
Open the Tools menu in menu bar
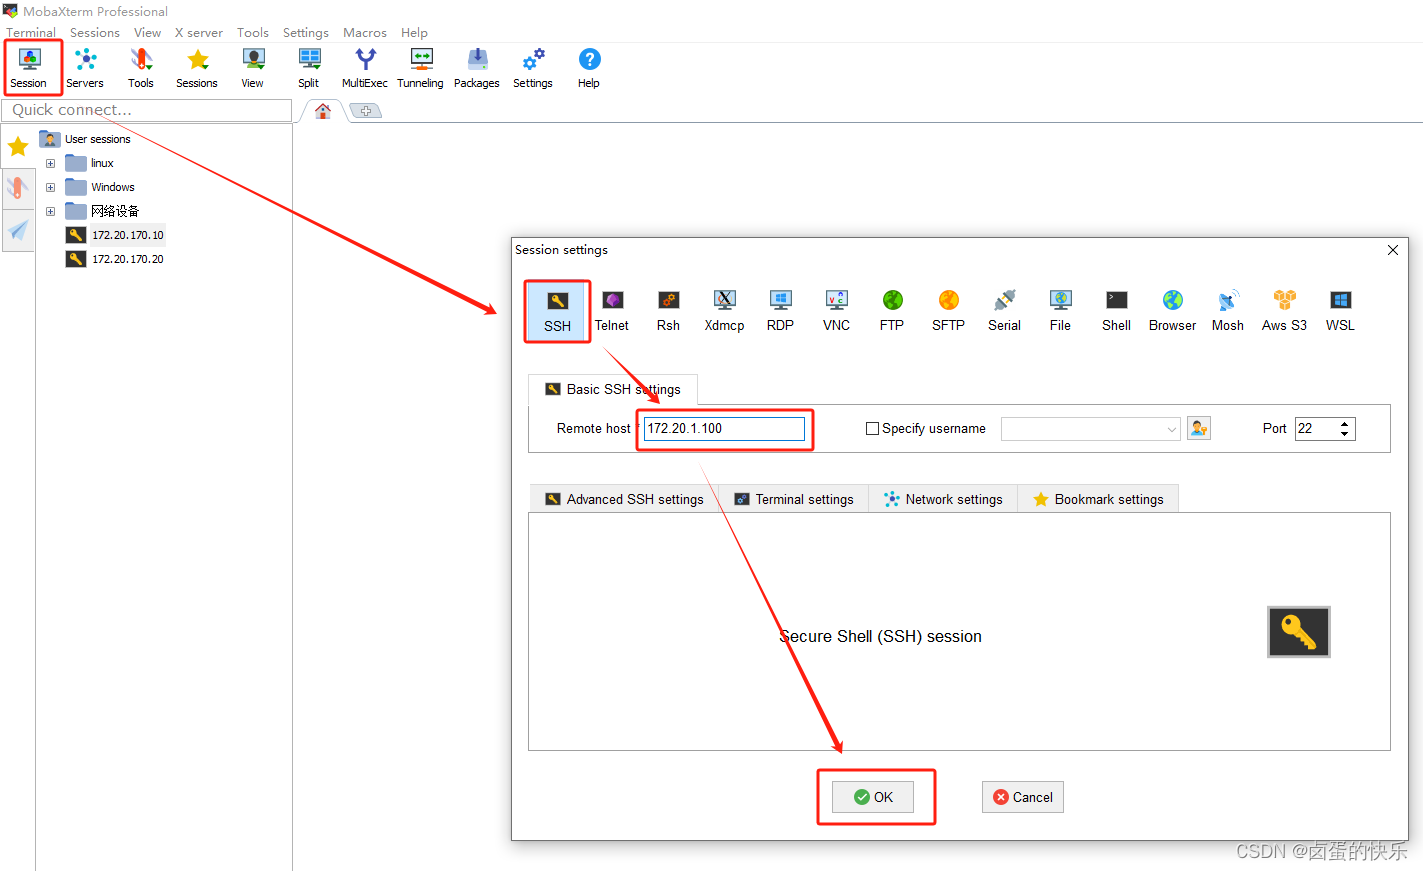[253, 32]
